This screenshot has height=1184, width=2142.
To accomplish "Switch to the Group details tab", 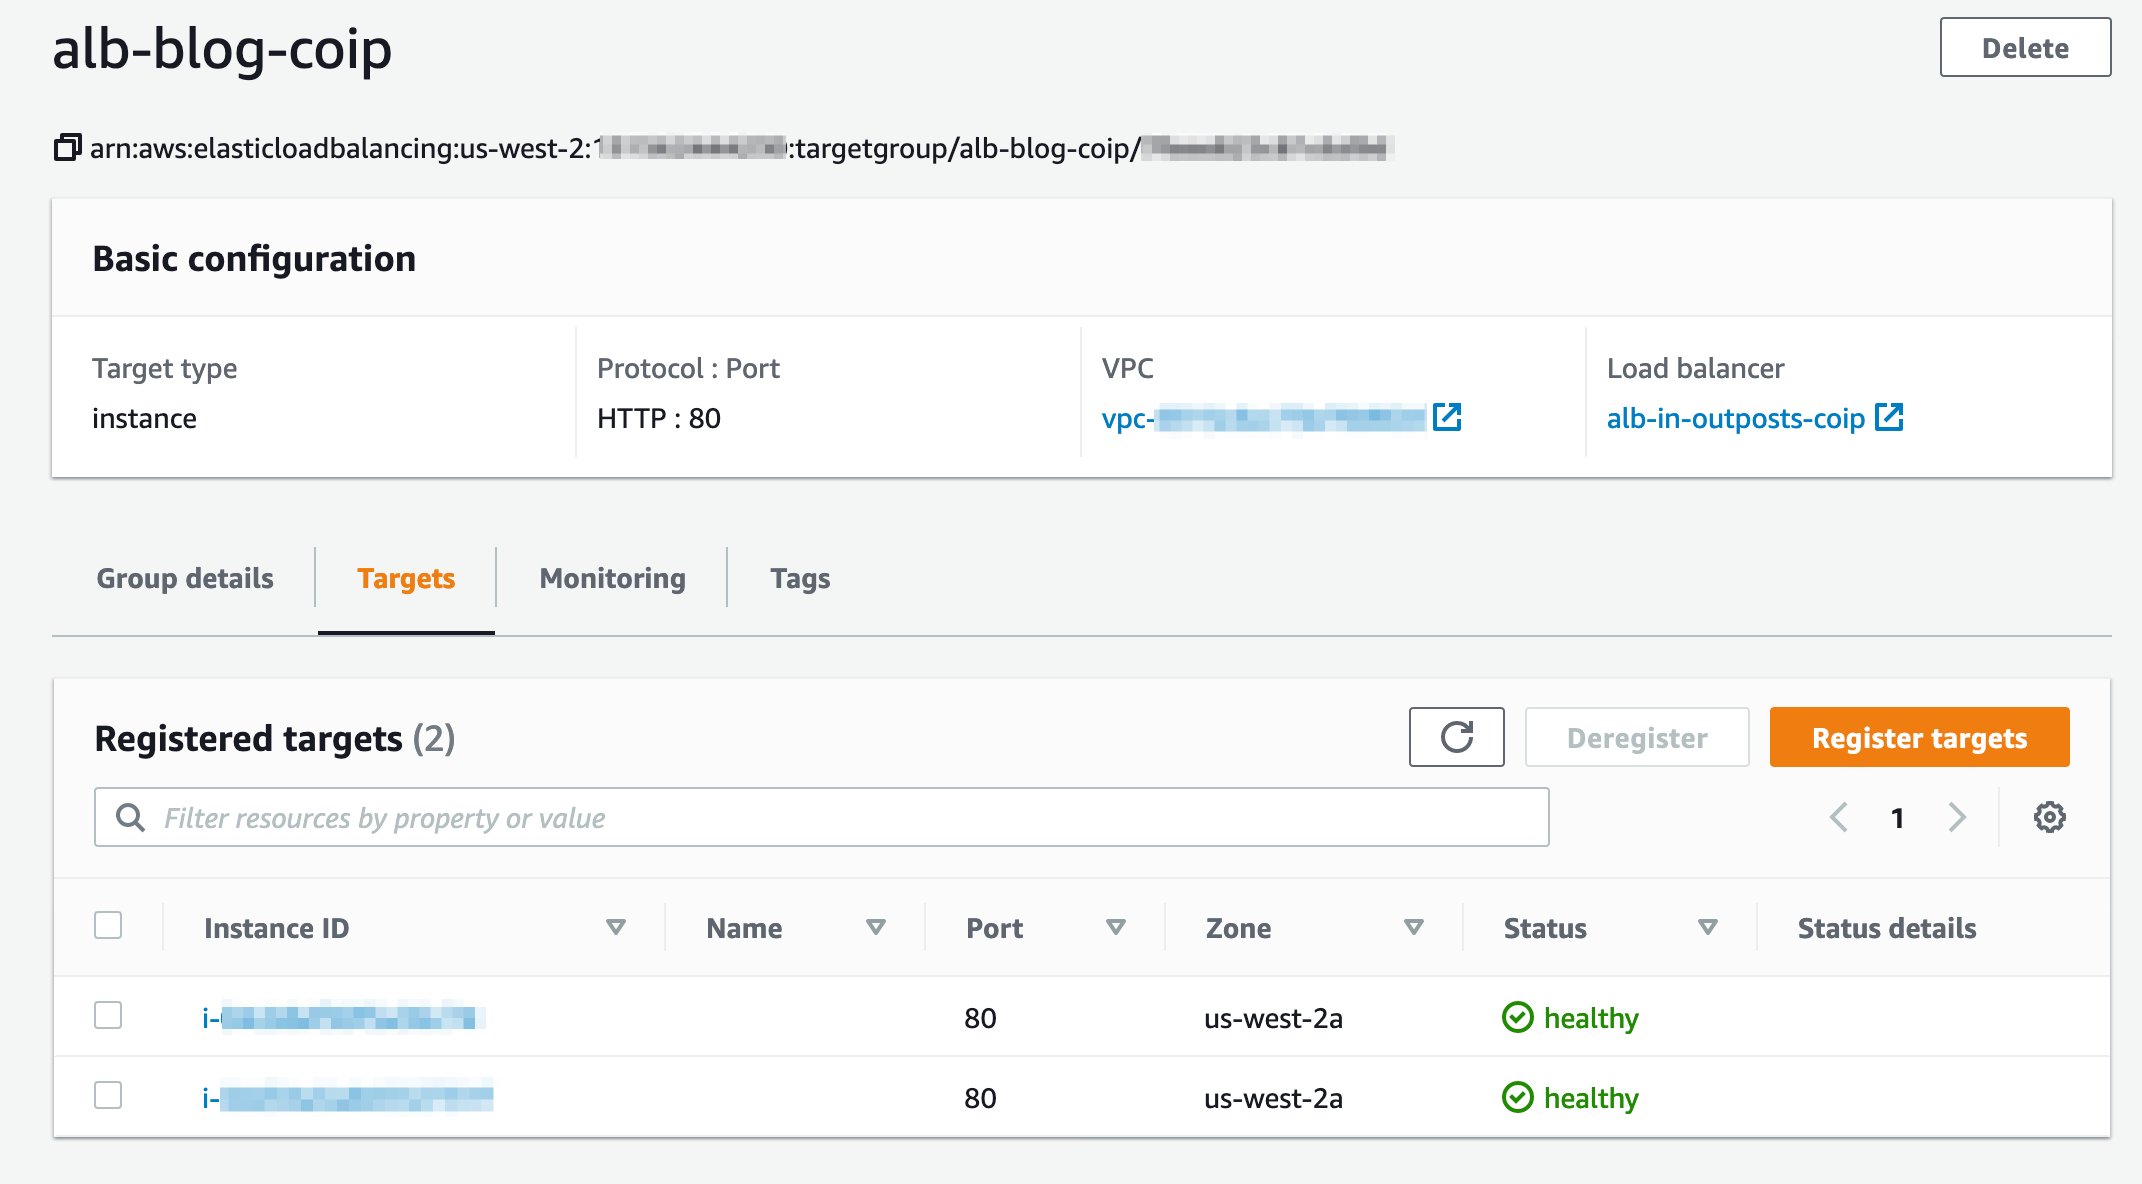I will coord(185,578).
